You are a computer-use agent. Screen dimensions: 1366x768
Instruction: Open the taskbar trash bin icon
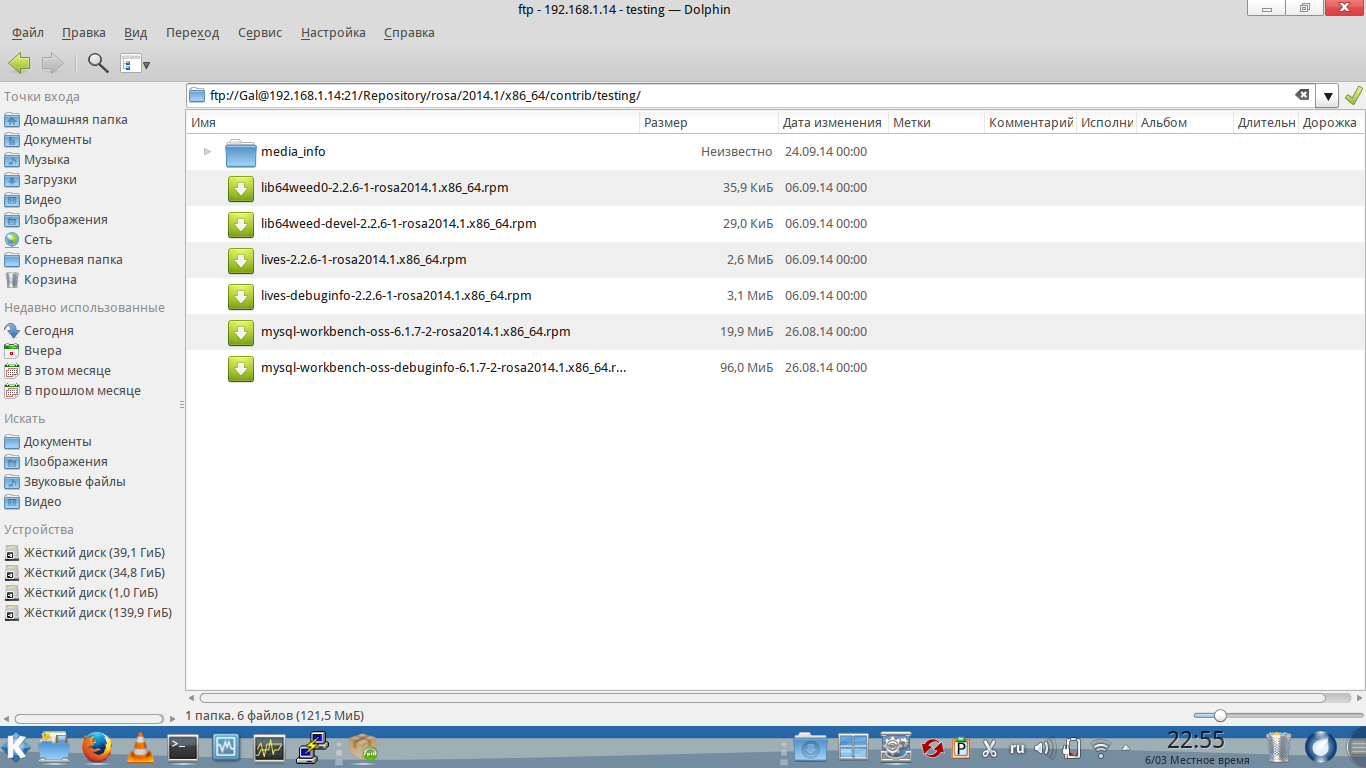pyautogui.click(x=1278, y=747)
